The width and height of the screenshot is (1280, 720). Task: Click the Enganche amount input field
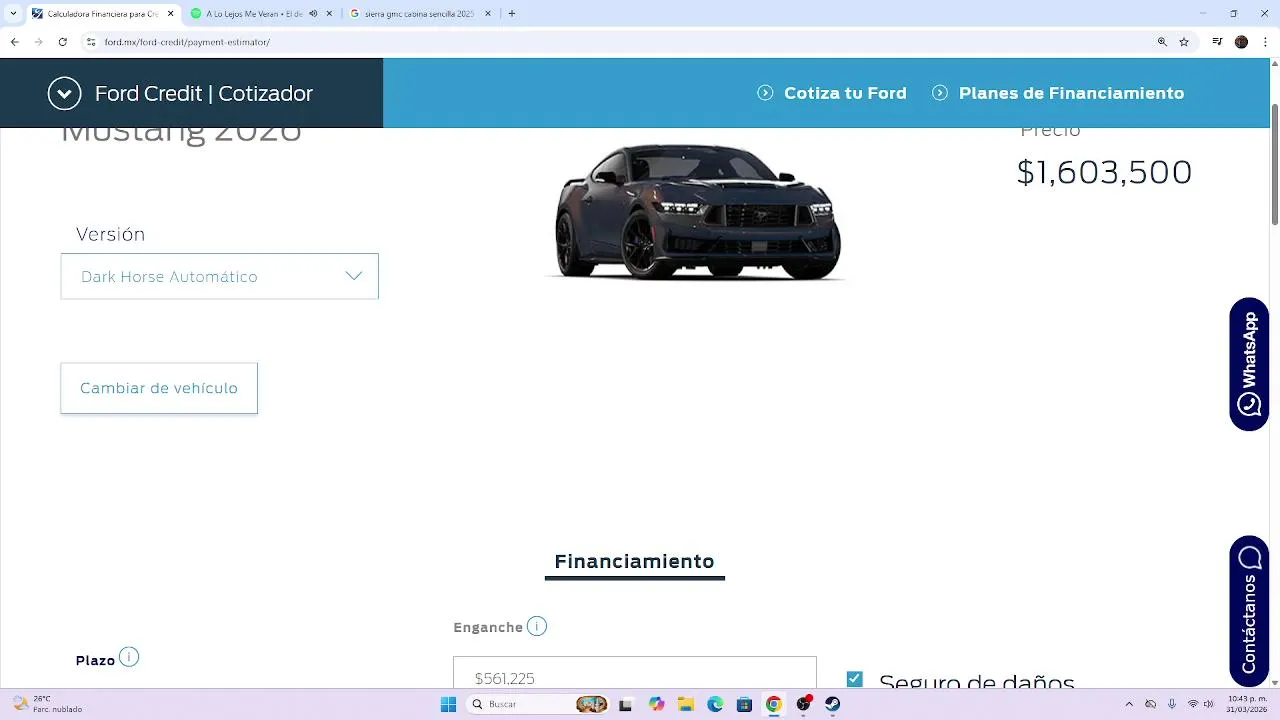coord(635,673)
